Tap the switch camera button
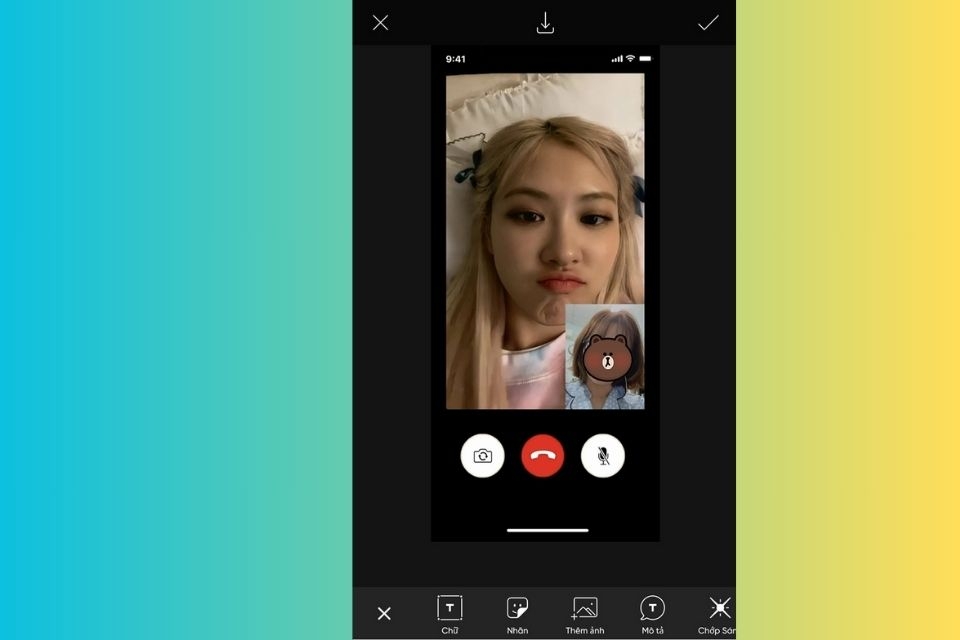Viewport: 960px width, 640px height. coord(482,456)
